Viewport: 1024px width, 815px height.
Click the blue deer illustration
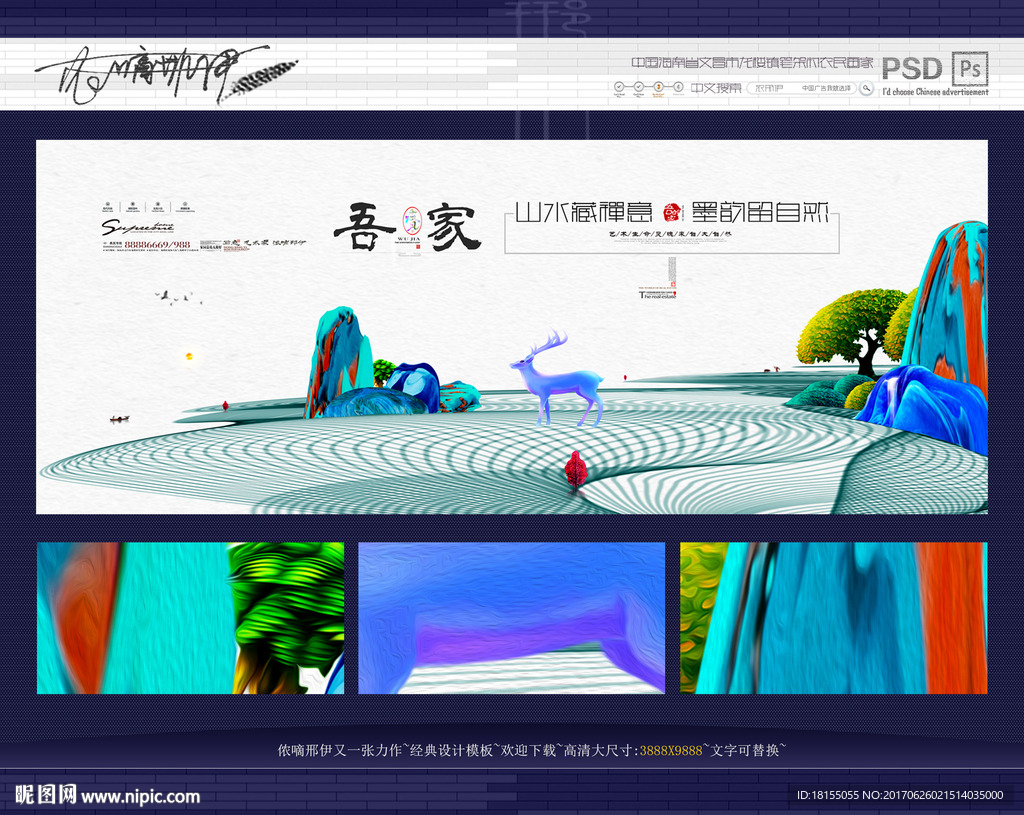[x=560, y=380]
